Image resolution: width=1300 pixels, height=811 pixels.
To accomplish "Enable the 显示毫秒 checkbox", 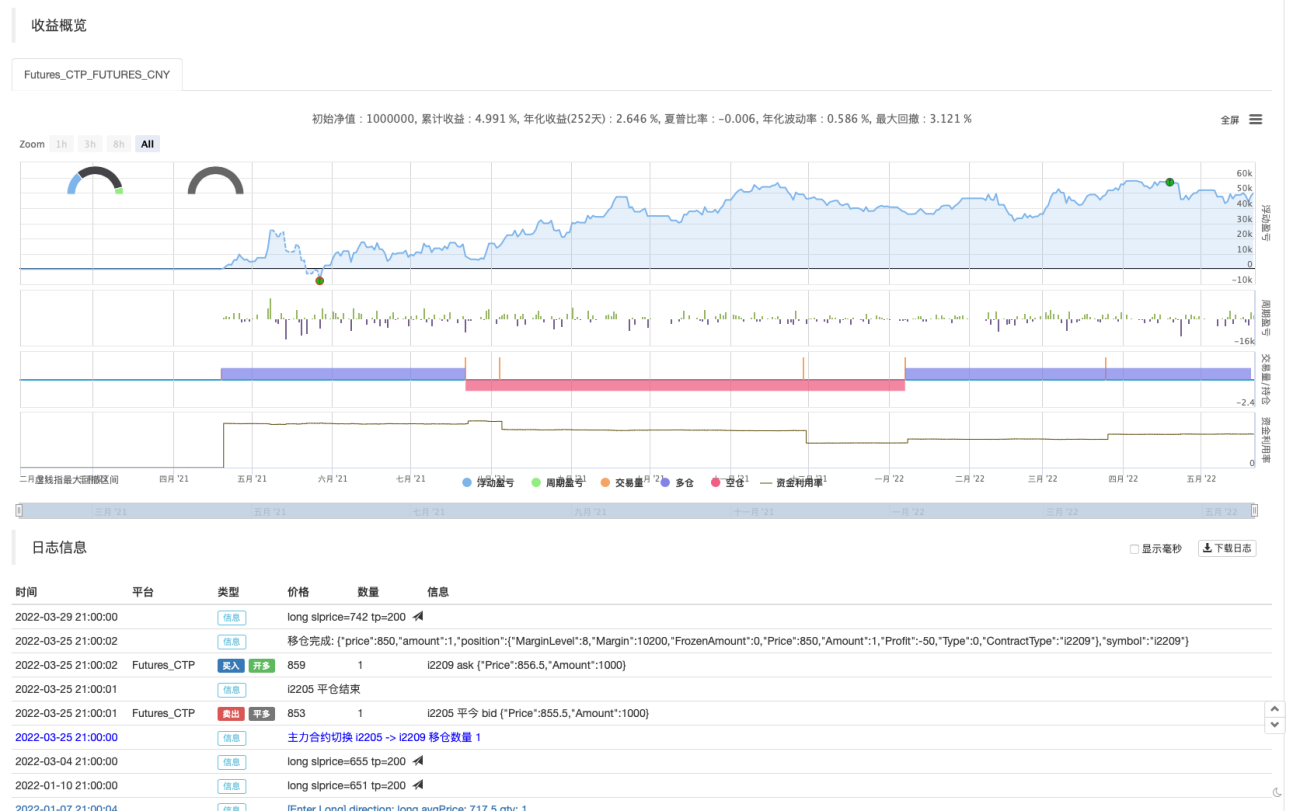I will point(1134,549).
